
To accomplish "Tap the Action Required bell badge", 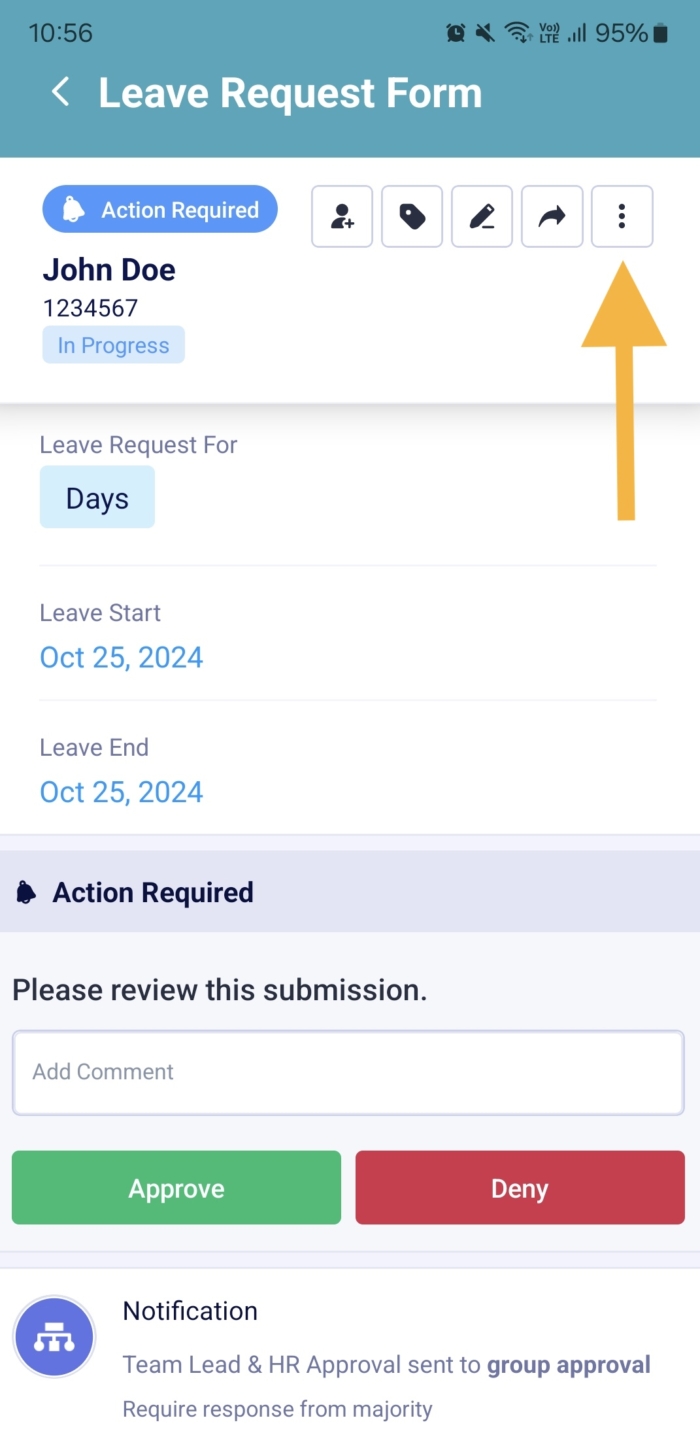I will coord(160,210).
